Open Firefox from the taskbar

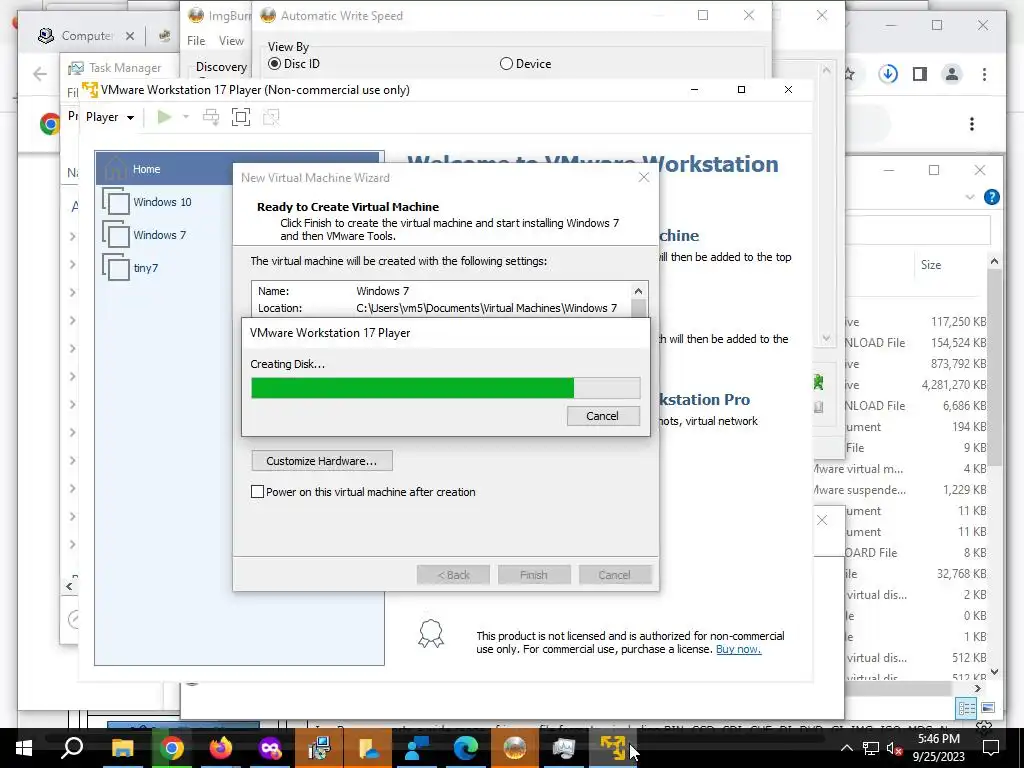[221, 748]
